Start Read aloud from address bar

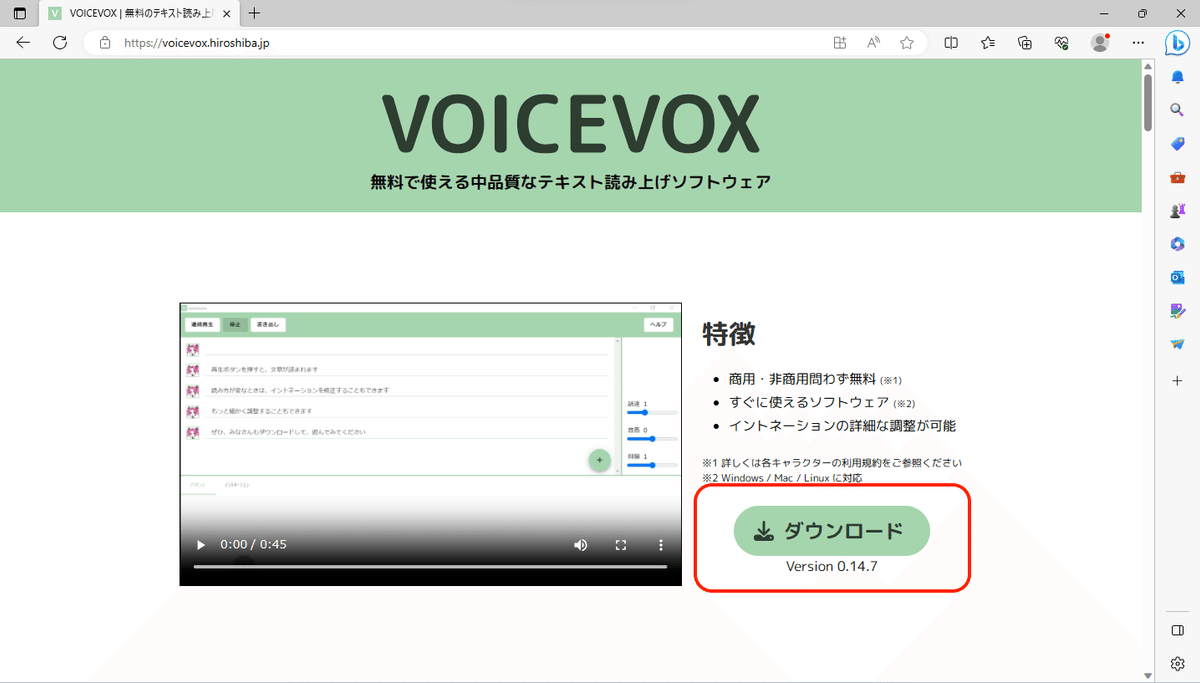tap(873, 43)
